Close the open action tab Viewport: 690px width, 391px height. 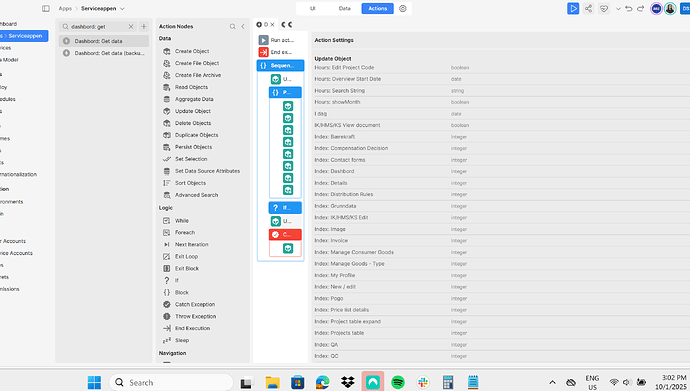point(272,25)
